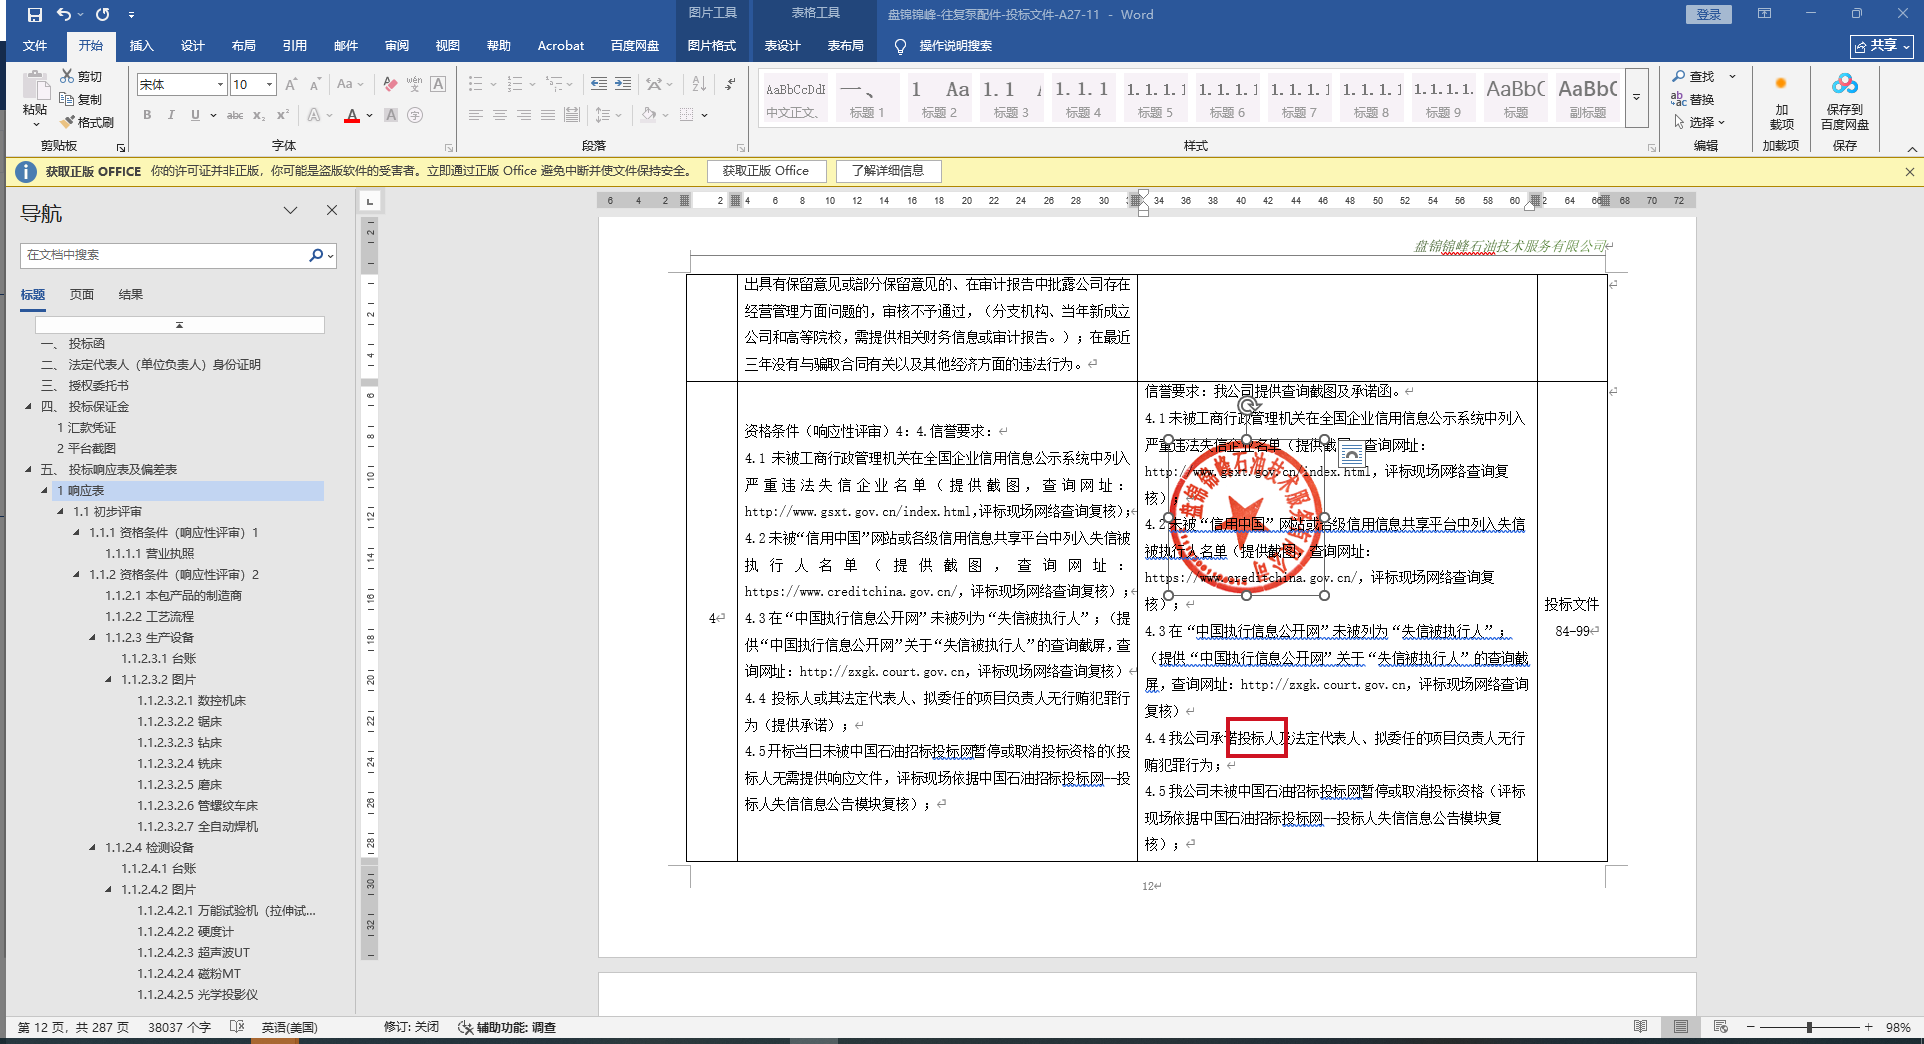The width and height of the screenshot is (1924, 1044).
Task: Collapse the 1.1.2.3 生产设备 tree node
Action: pos(93,638)
